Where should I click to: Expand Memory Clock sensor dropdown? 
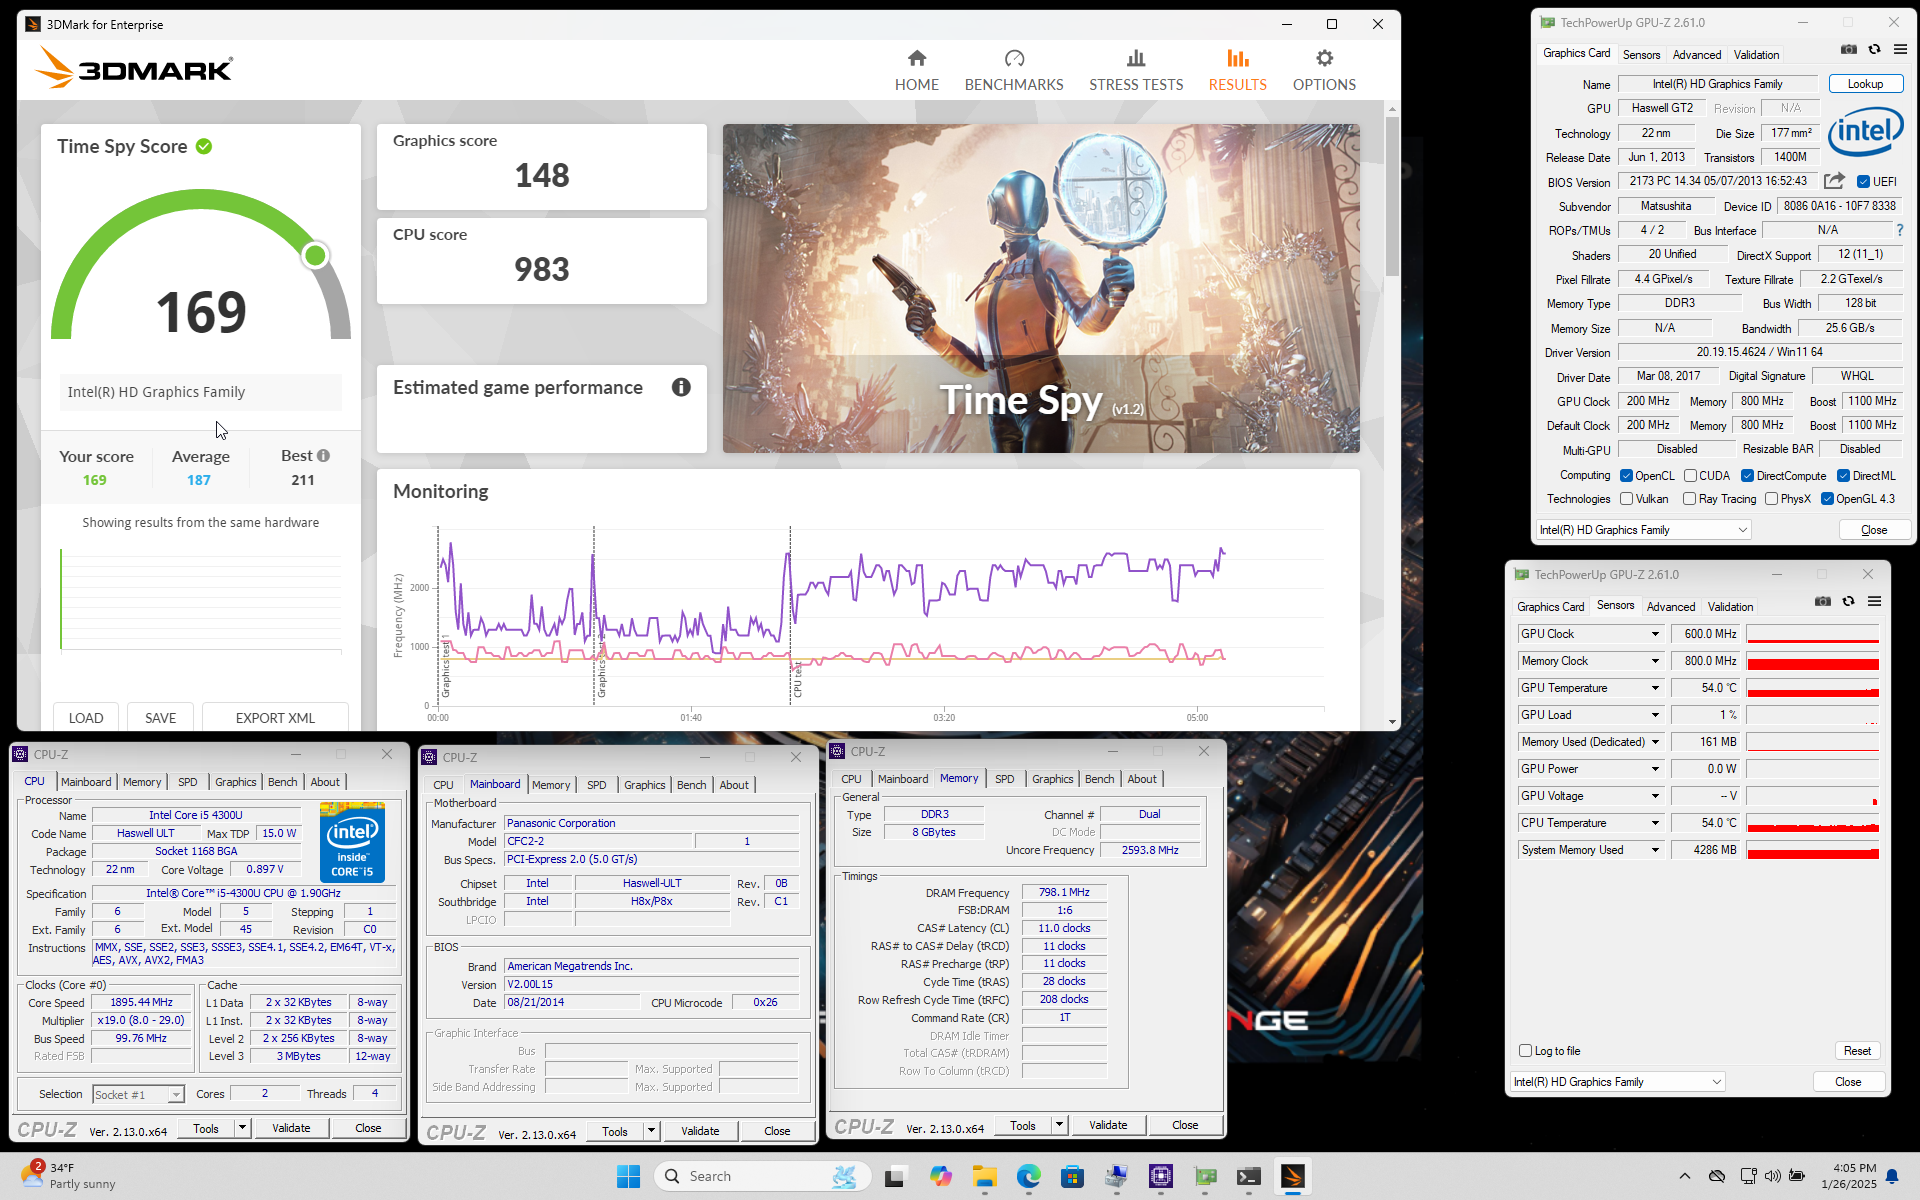click(1655, 661)
